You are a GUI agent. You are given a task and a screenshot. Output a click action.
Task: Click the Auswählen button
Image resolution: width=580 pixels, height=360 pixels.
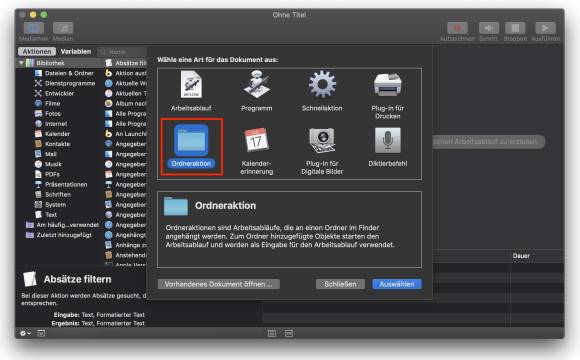point(397,284)
